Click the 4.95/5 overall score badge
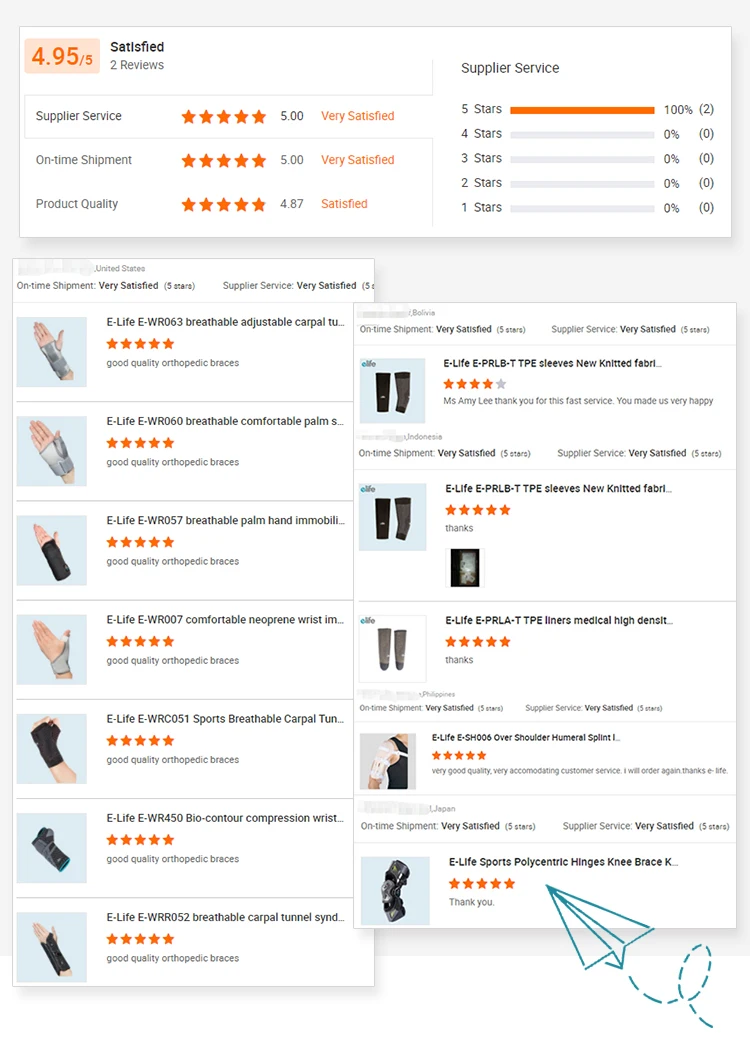 (x=62, y=56)
